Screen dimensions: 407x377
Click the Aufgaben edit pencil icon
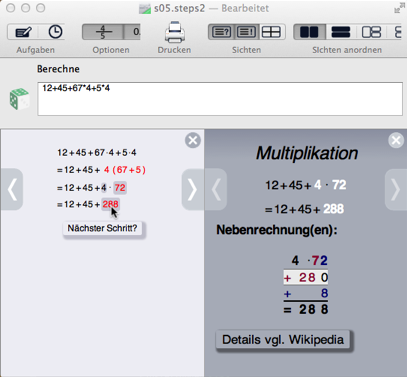(x=23, y=32)
